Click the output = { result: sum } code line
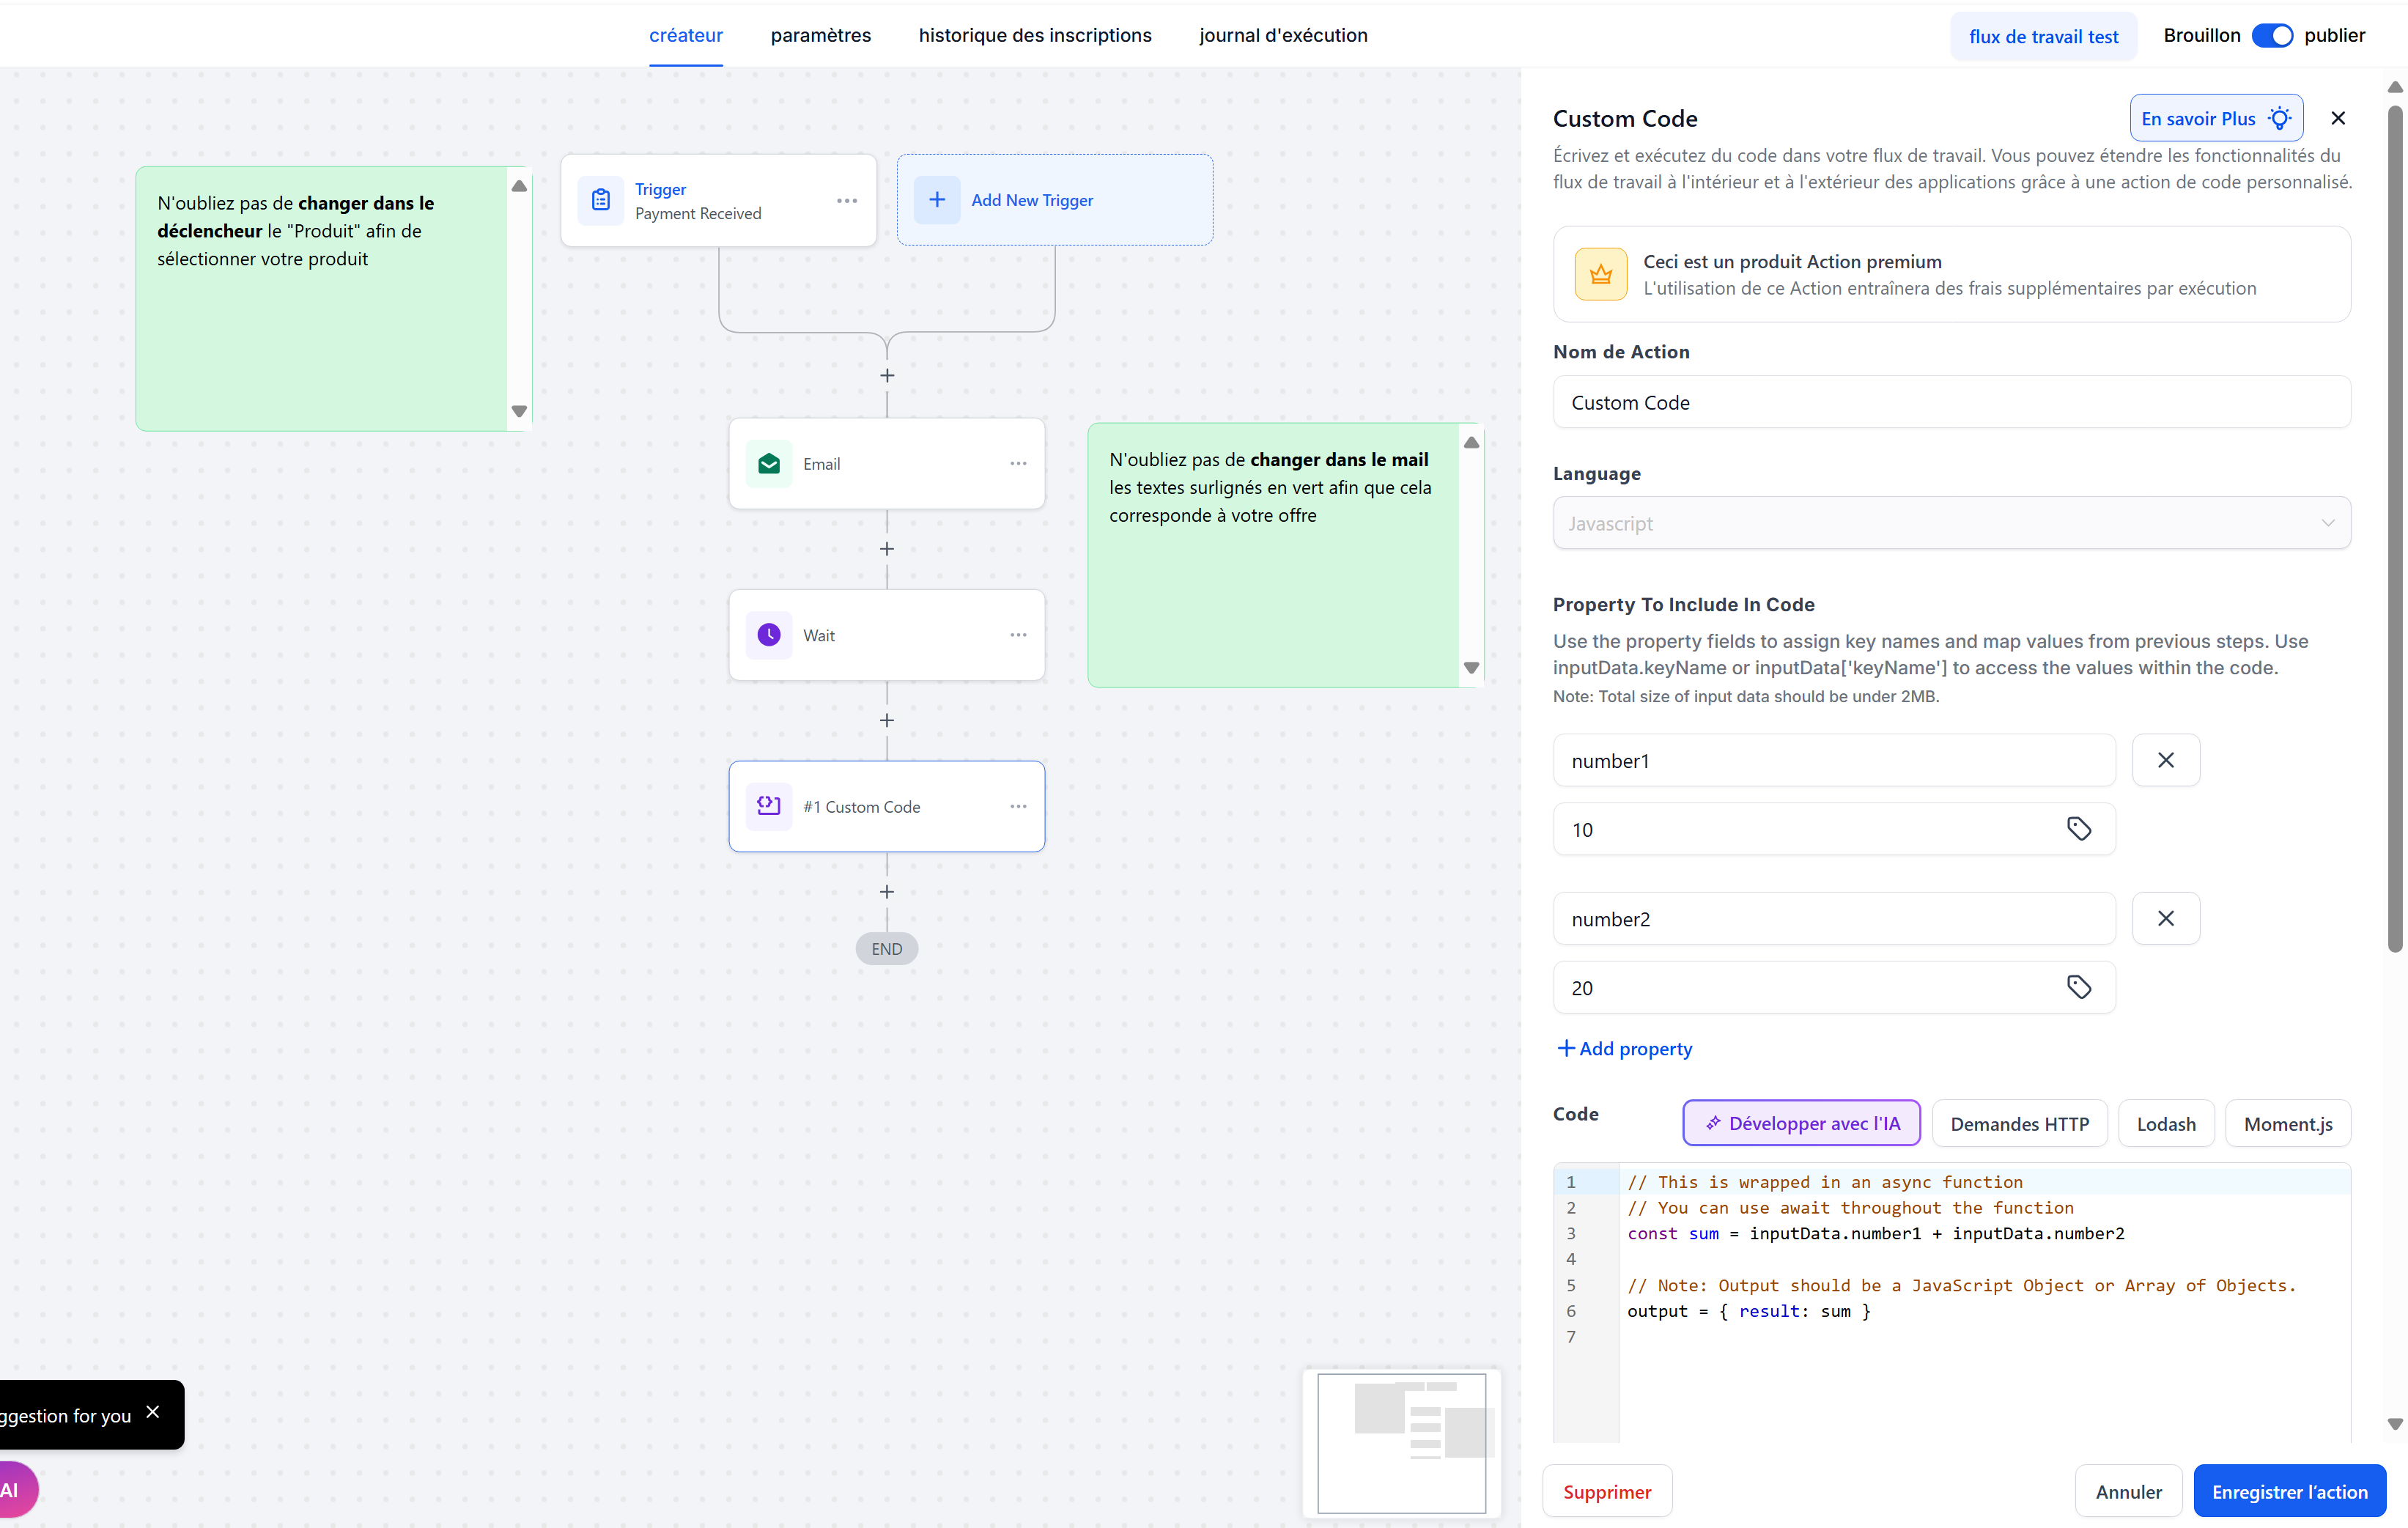Viewport: 2408px width, 1528px height. pos(1748,1311)
